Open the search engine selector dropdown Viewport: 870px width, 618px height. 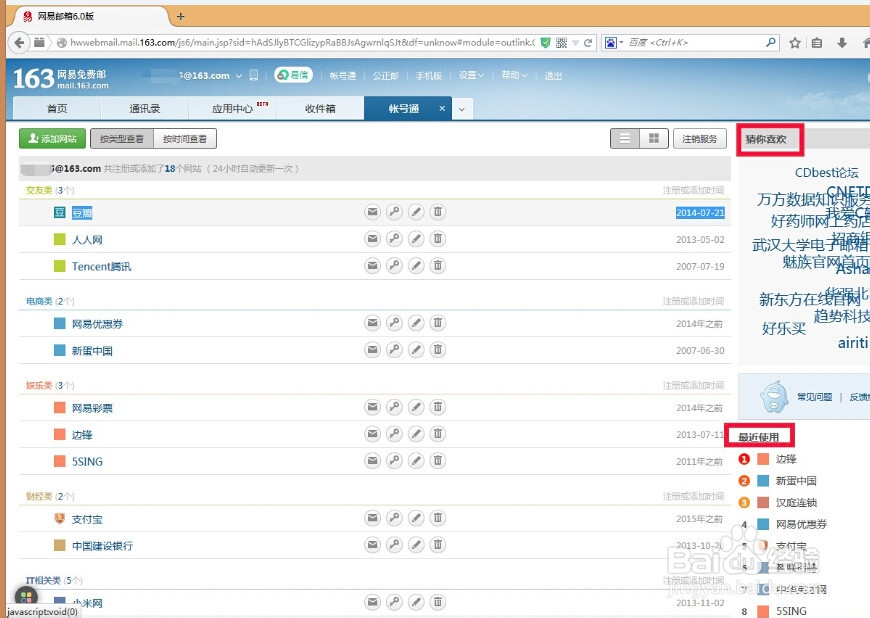614,43
